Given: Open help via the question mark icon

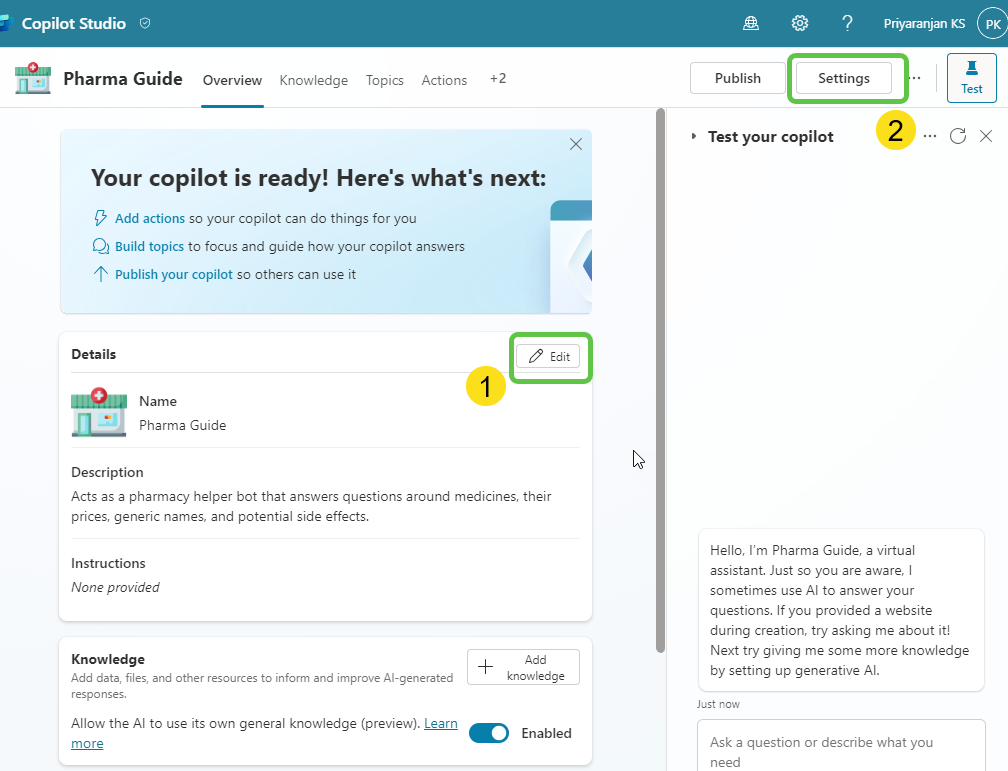Looking at the screenshot, I should [x=847, y=22].
